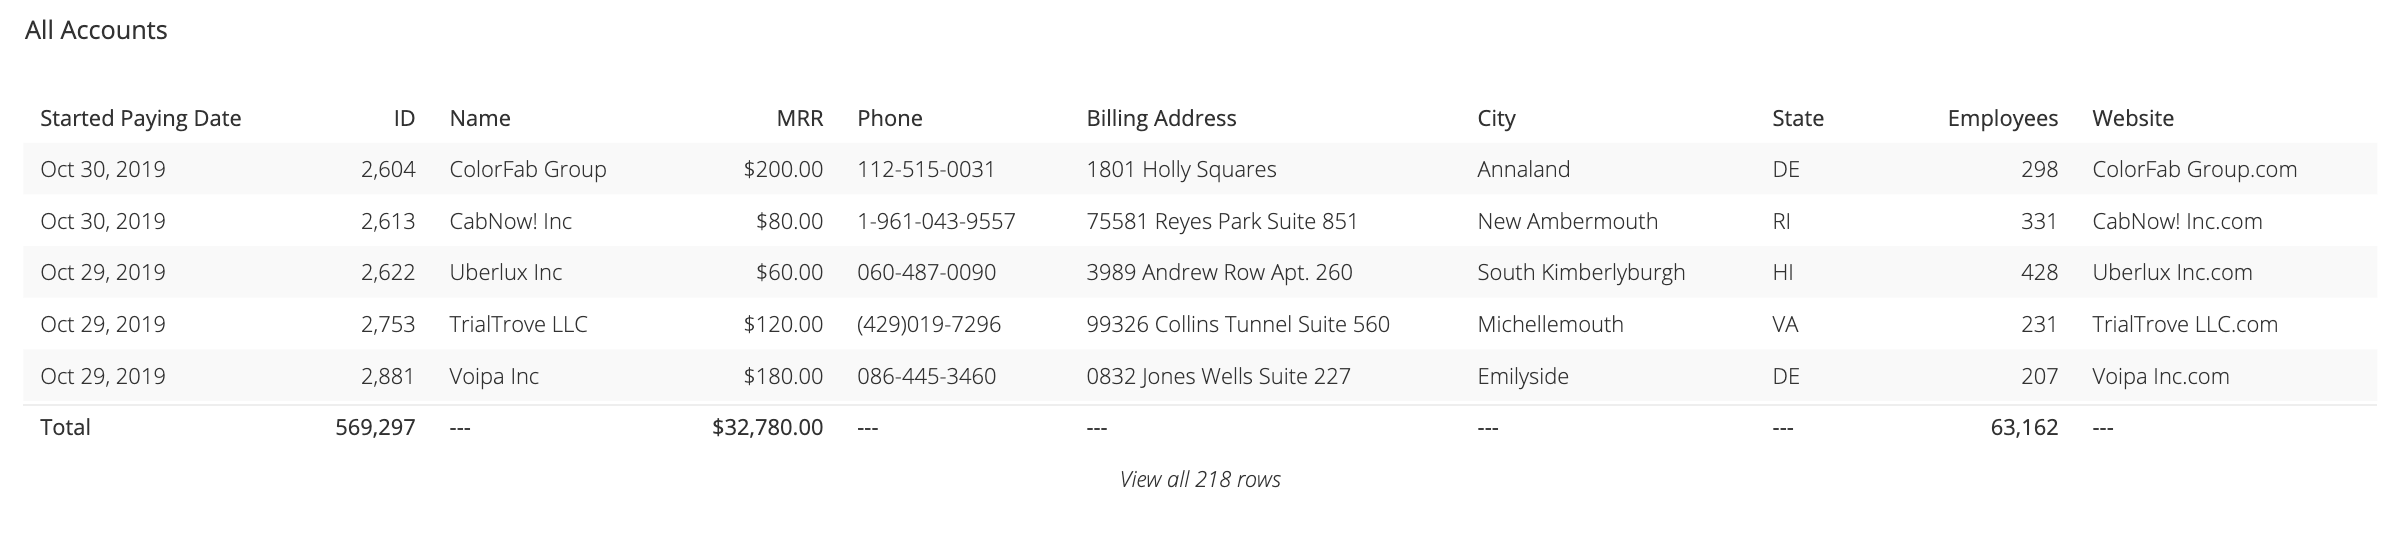The width and height of the screenshot is (2400, 534).
Task: Click the ColorFab Group.com website cell
Action: point(2194,169)
